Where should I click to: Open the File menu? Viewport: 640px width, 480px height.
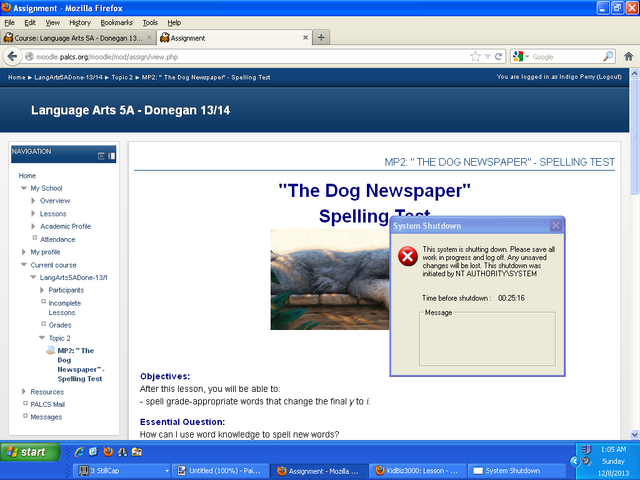(x=9, y=22)
